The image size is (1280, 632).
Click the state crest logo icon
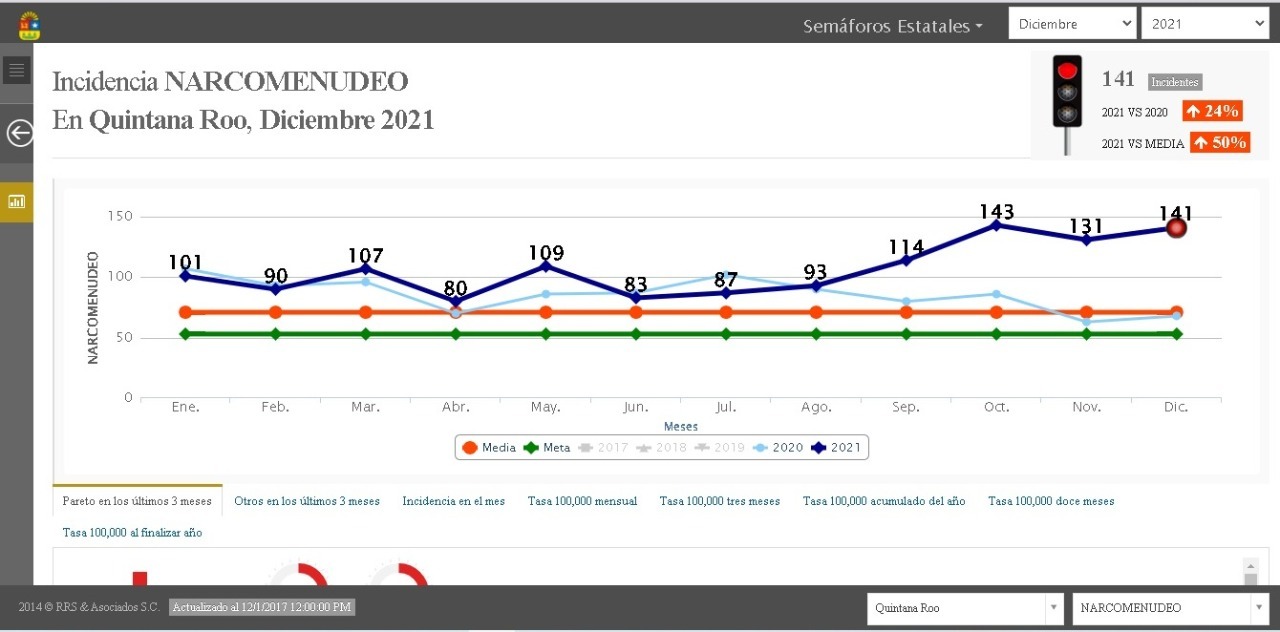point(30,25)
